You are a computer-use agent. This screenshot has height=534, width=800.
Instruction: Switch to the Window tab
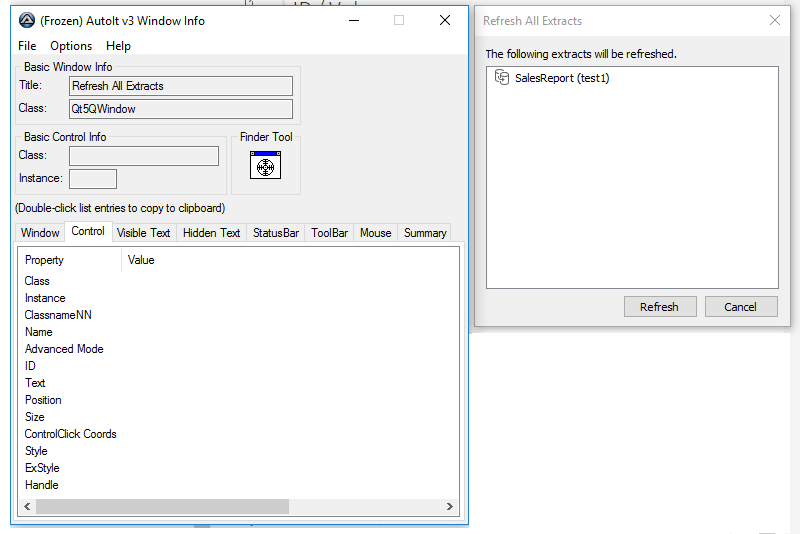[40, 233]
